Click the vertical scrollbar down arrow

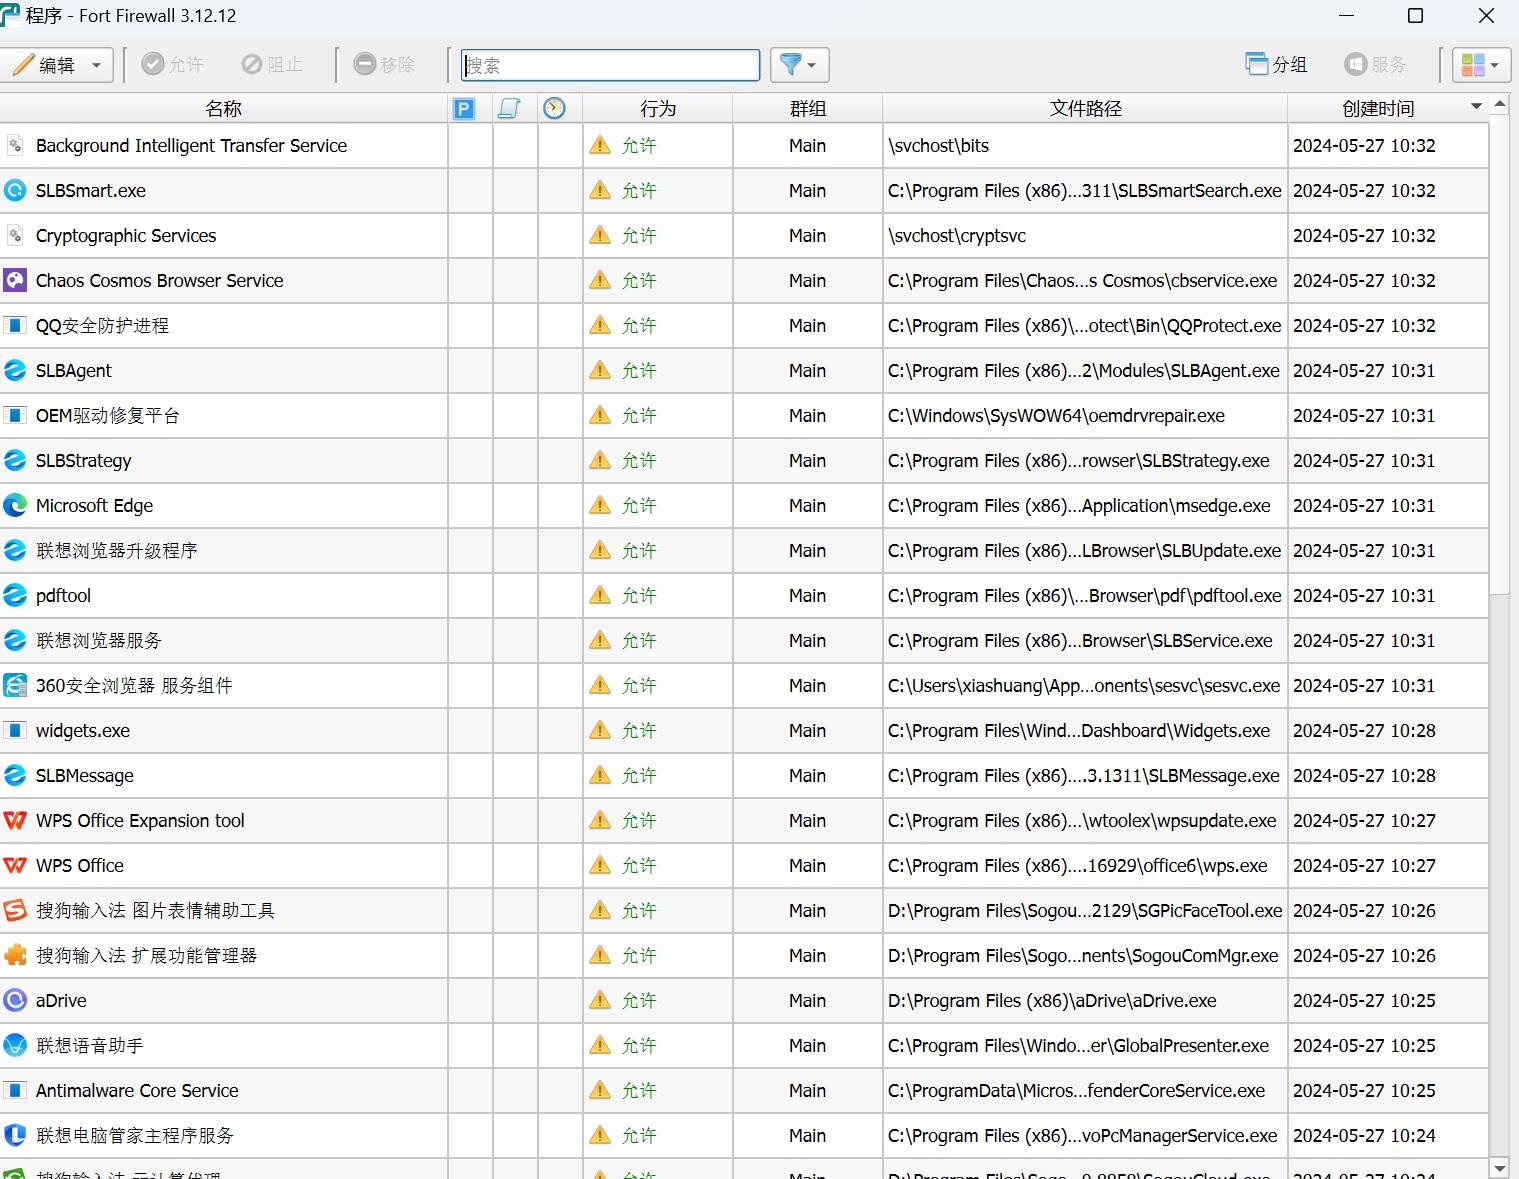click(1499, 1168)
